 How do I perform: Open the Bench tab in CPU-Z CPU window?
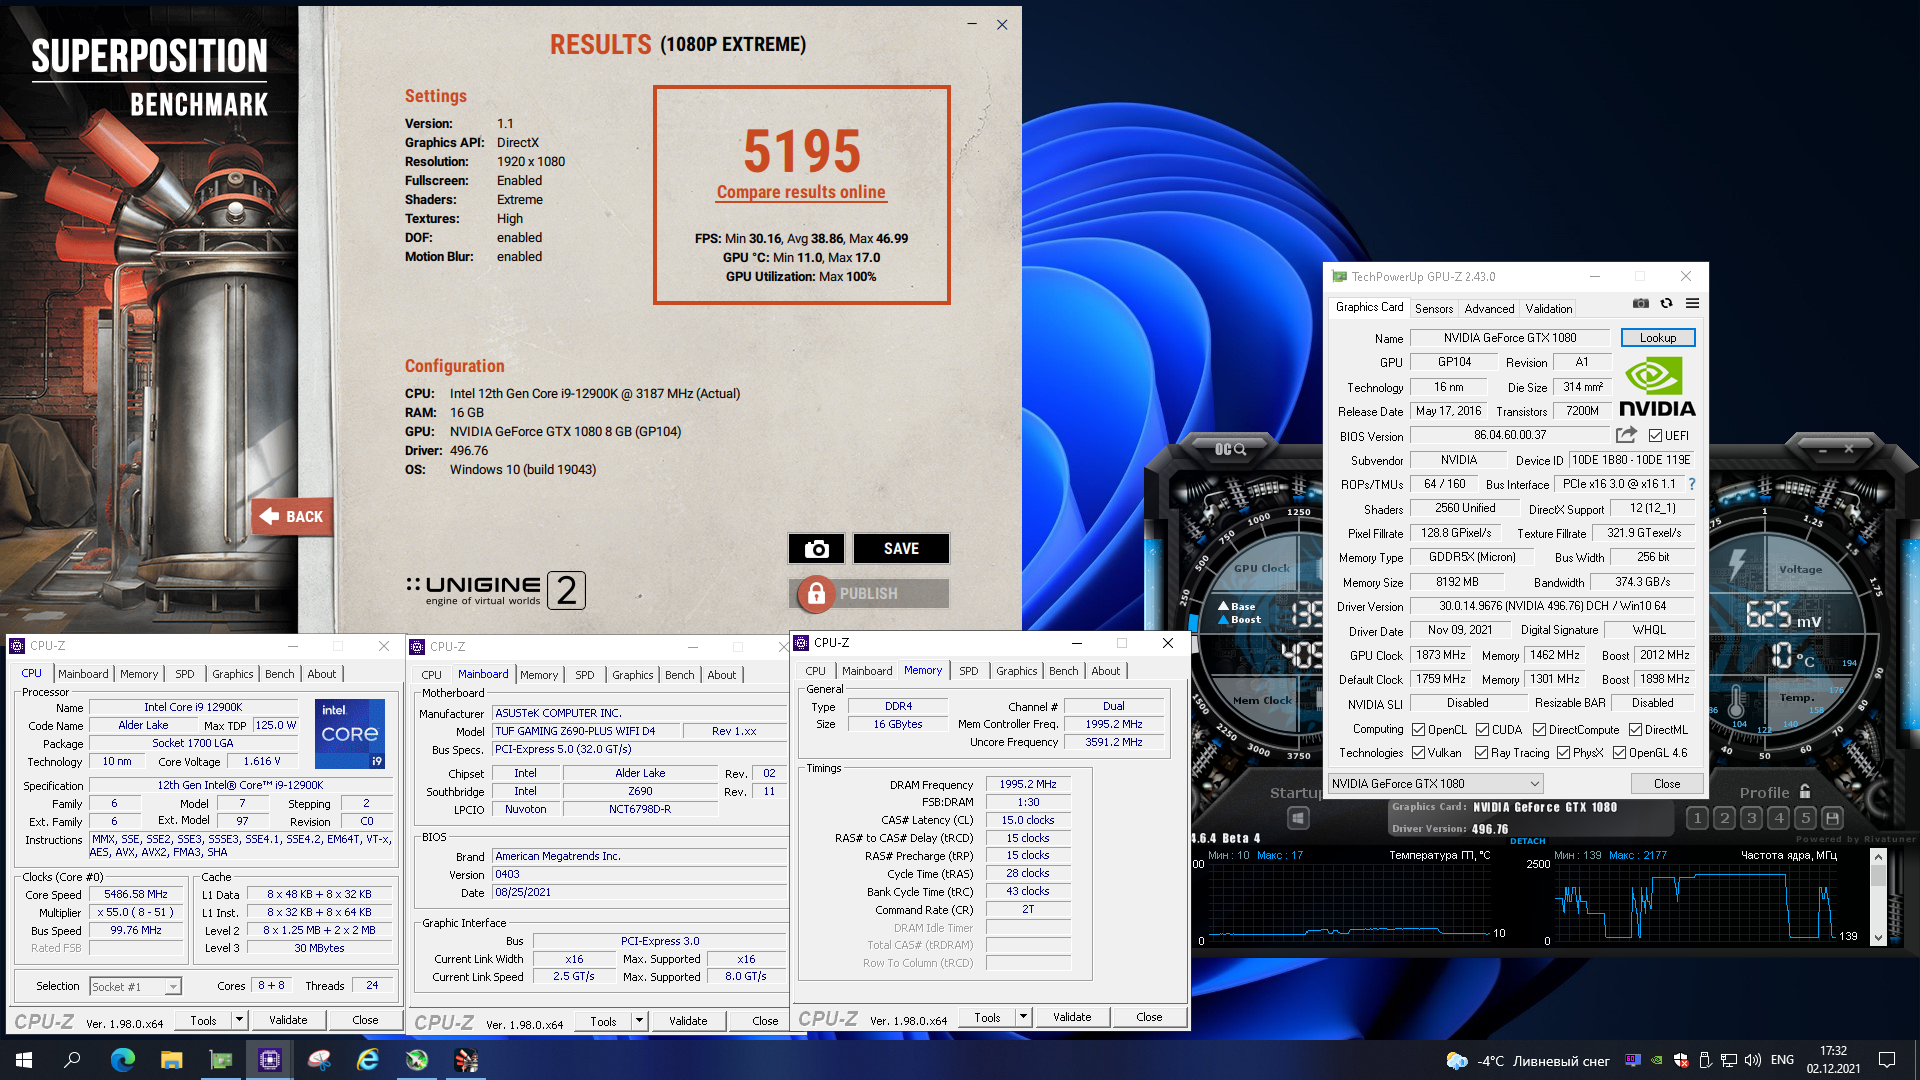(x=280, y=674)
